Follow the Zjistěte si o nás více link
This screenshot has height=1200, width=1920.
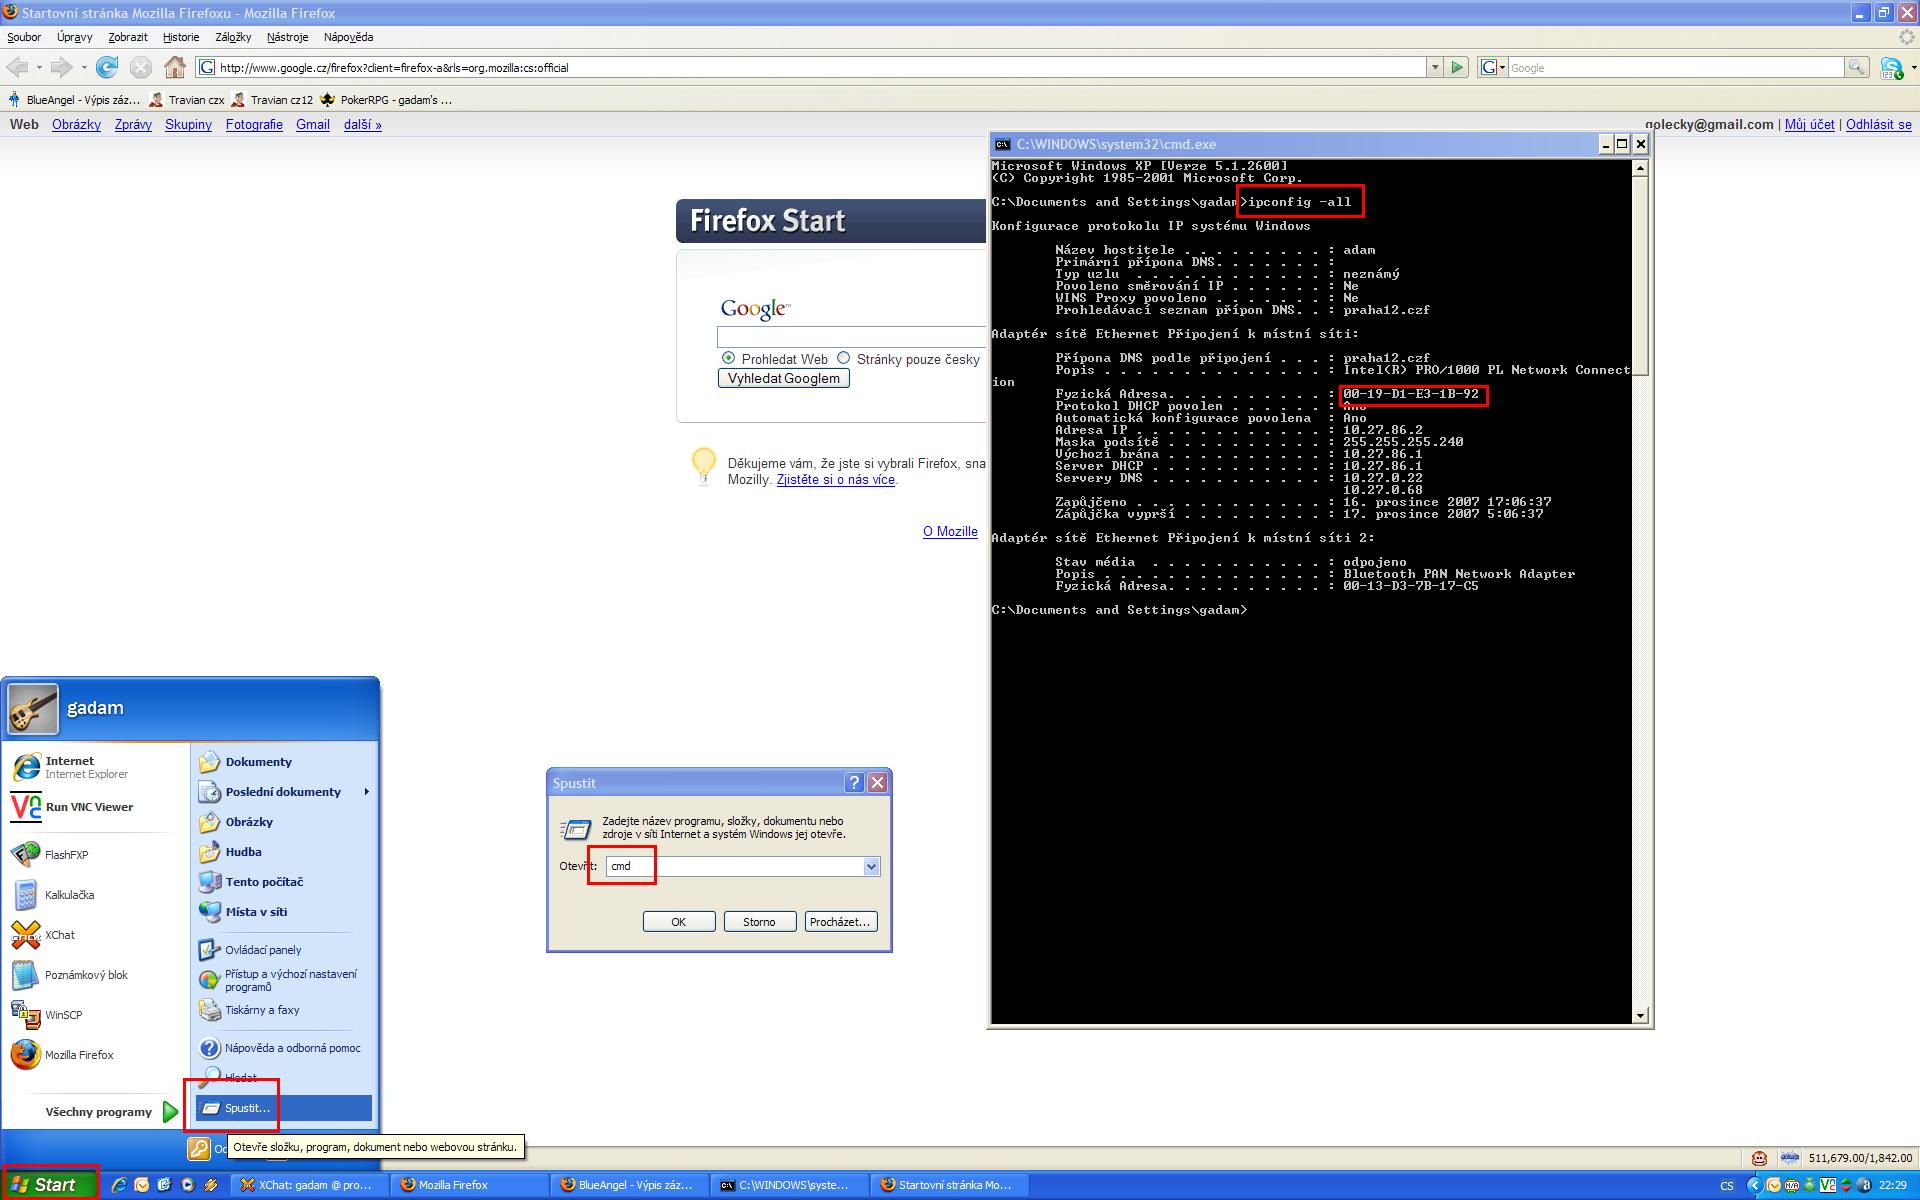[836, 480]
